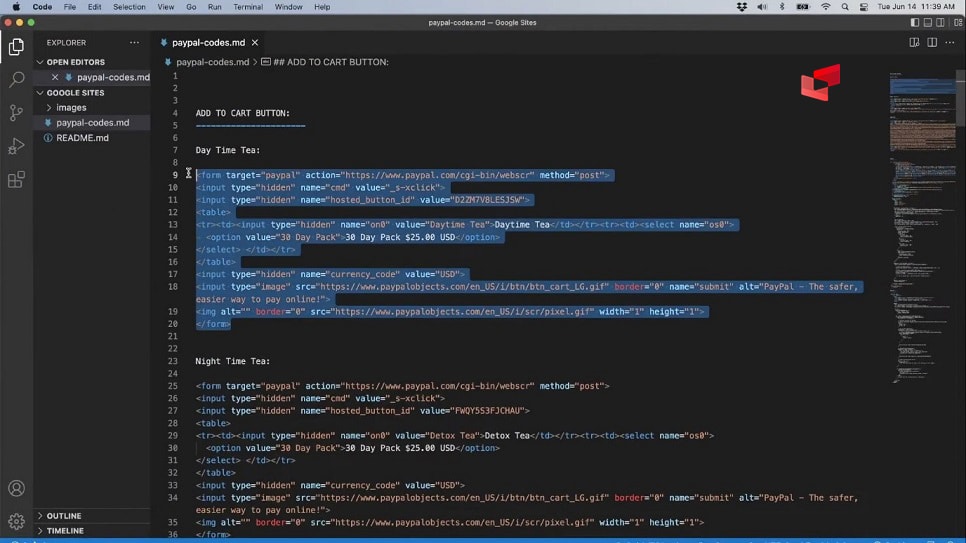Screen dimensions: 966x543
Task: Open the Extensions view icon
Action: (16, 181)
